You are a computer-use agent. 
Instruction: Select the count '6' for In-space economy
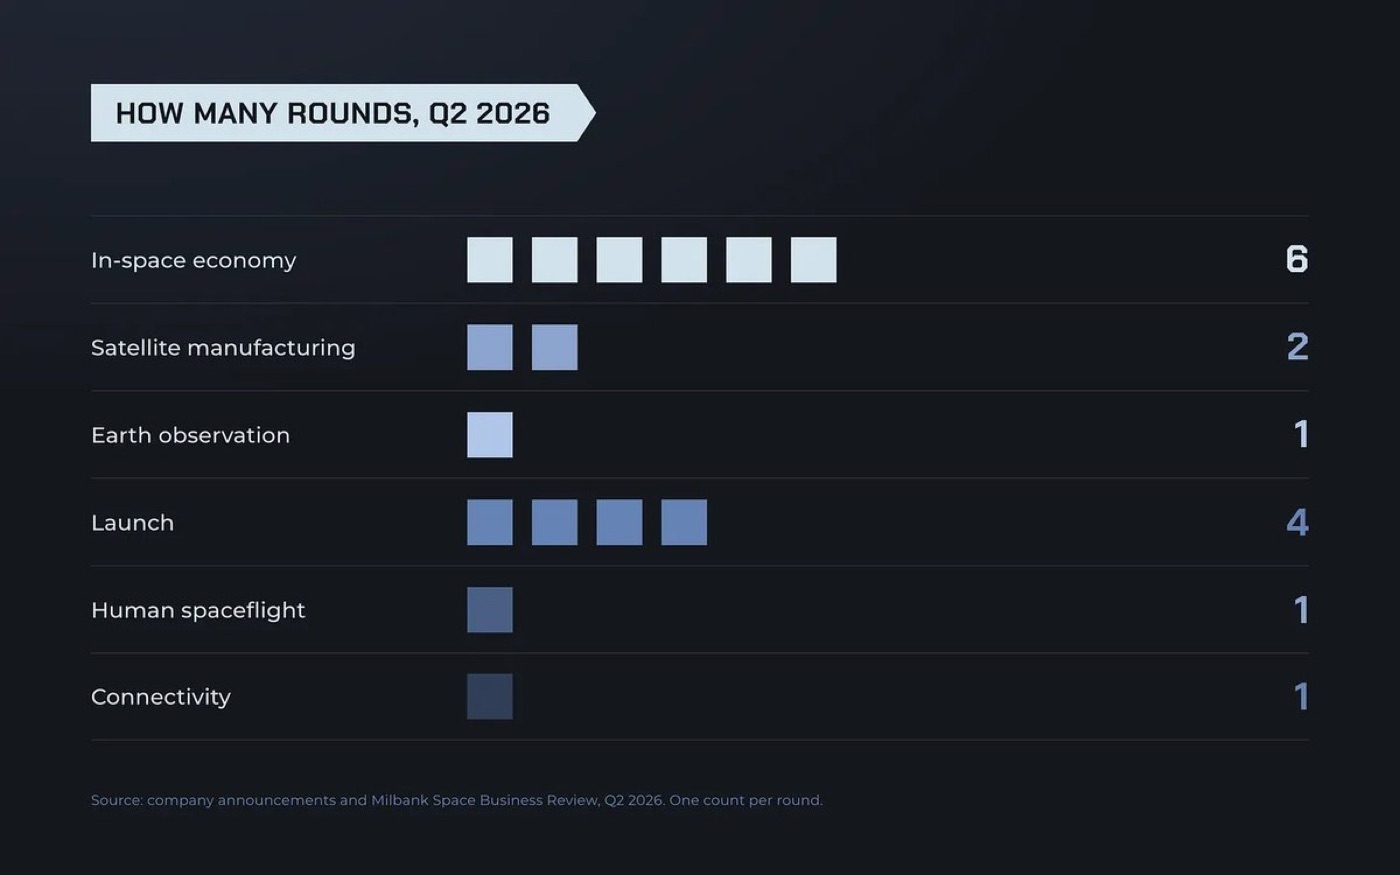[x=1297, y=259]
